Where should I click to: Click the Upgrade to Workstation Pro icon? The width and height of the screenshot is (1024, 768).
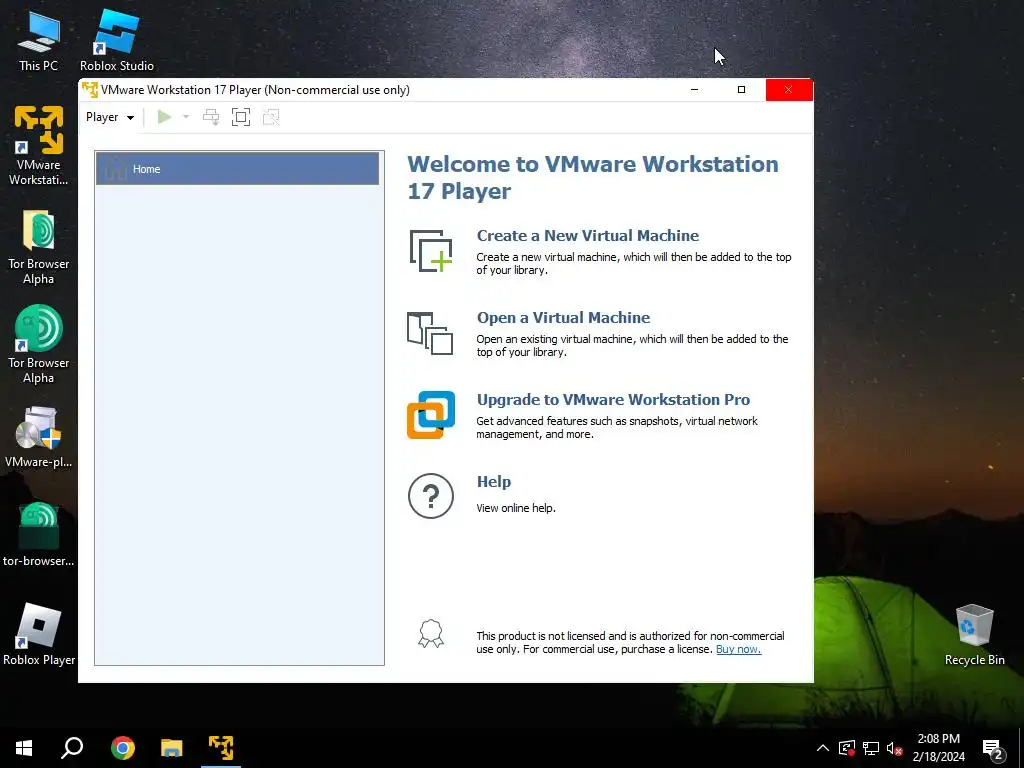430,415
